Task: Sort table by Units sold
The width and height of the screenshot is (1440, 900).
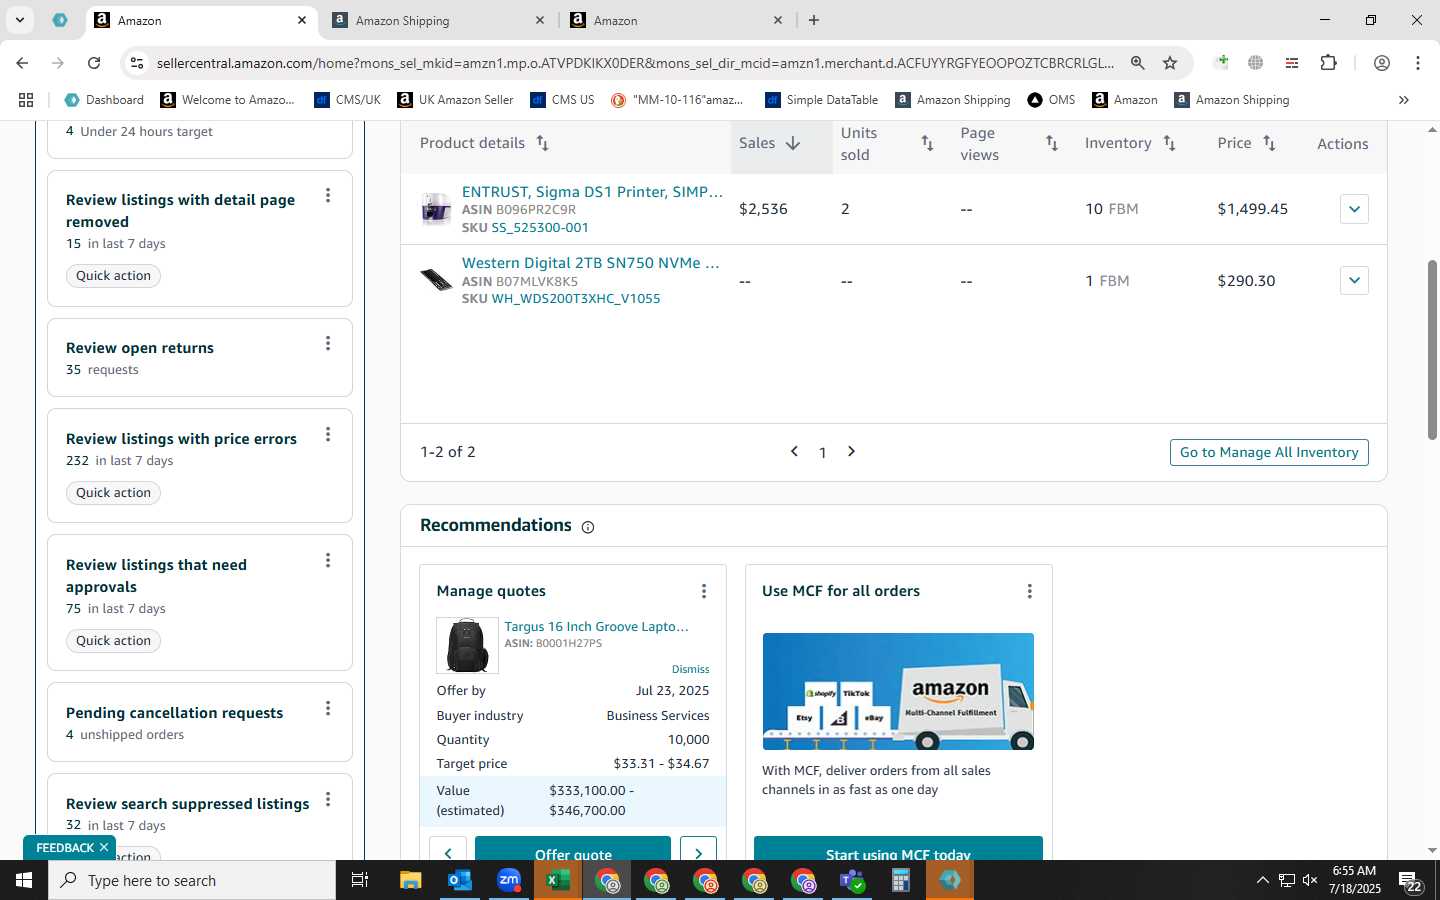Action: 927,143
